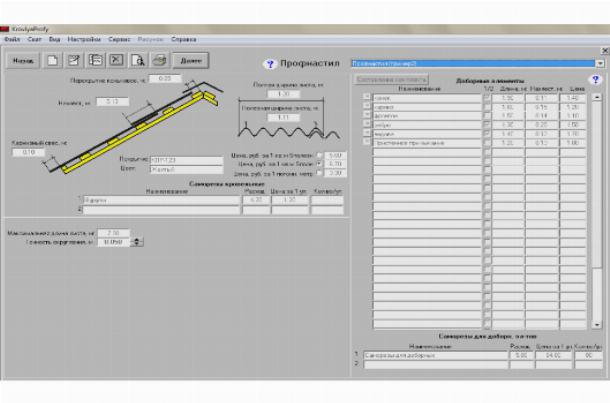Click the edit document pencil toolbar icon

(x=75, y=61)
